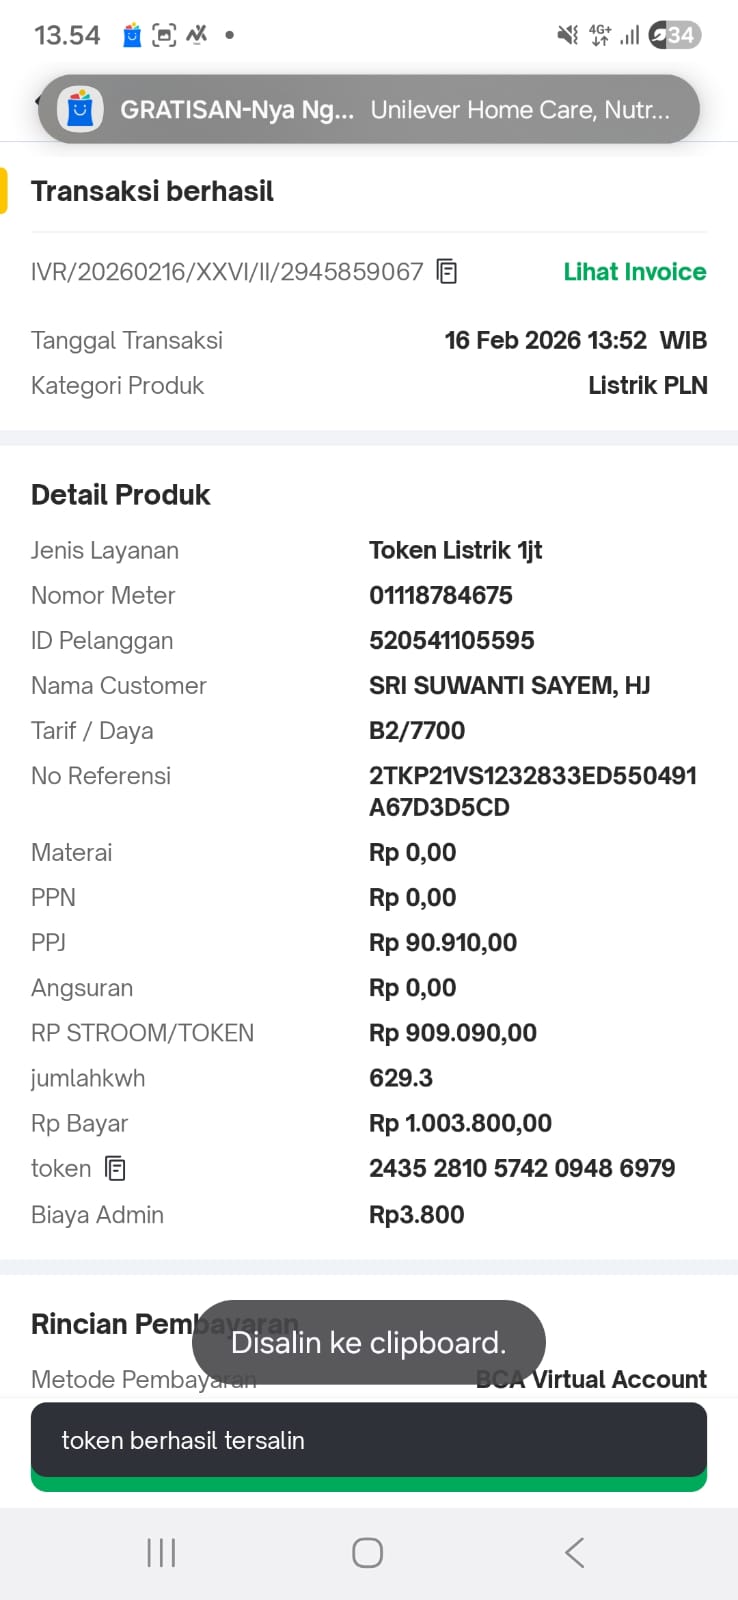738x1600 pixels.
Task: Open the Lihat Invoice link
Action: coord(634,271)
